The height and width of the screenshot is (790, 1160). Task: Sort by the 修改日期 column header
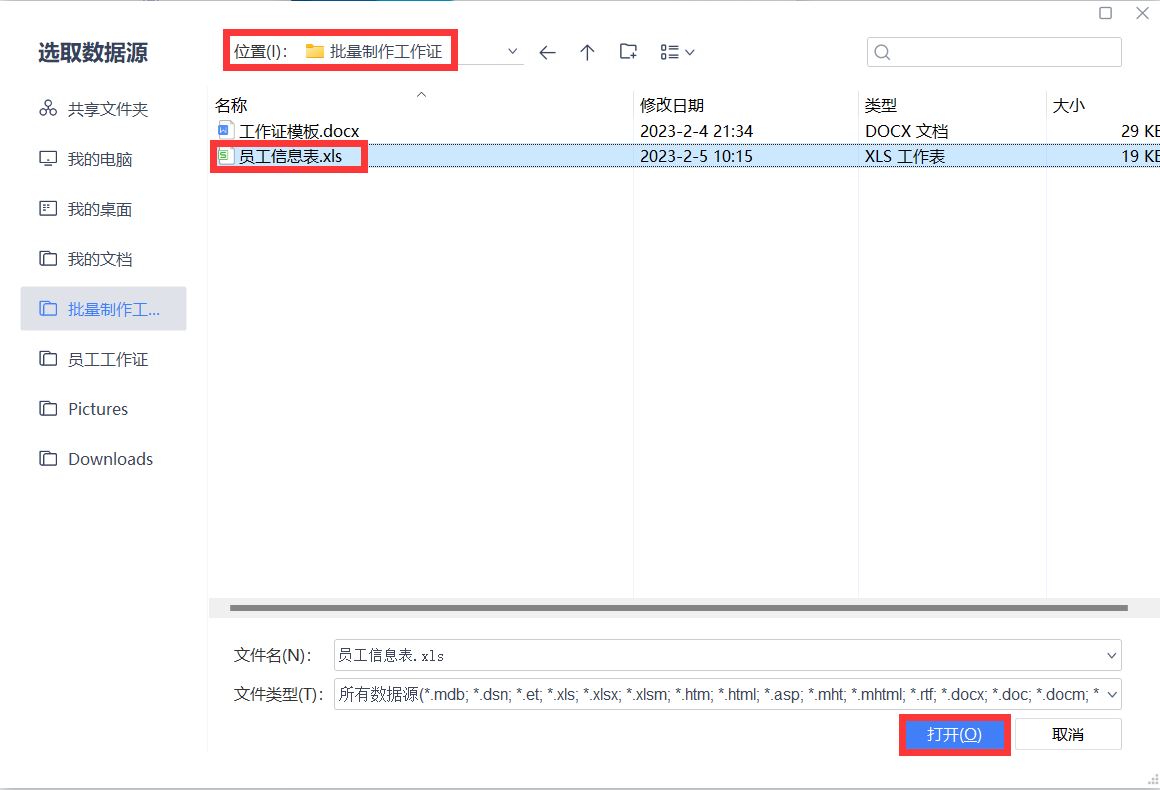(x=672, y=105)
